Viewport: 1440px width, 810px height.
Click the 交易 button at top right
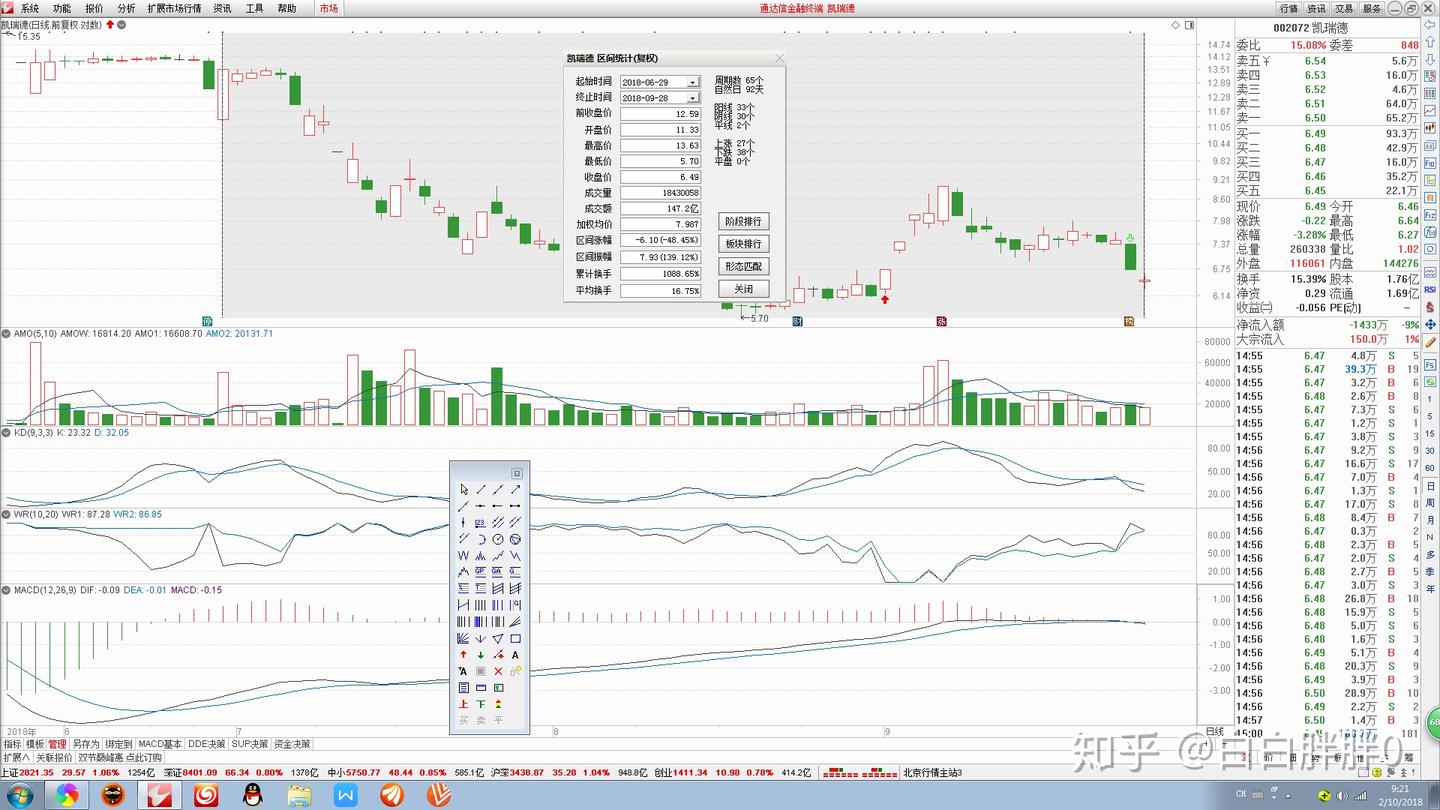click(x=1344, y=8)
